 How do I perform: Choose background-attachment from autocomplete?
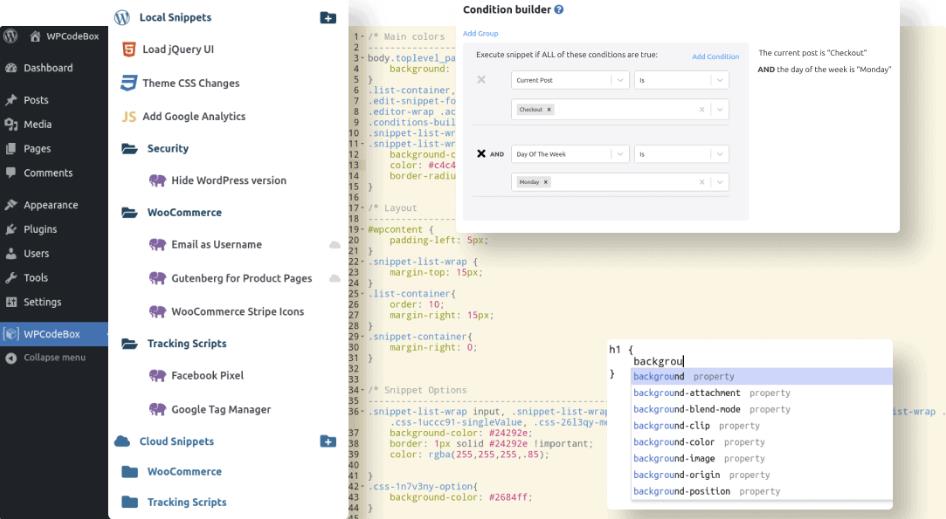point(761,393)
